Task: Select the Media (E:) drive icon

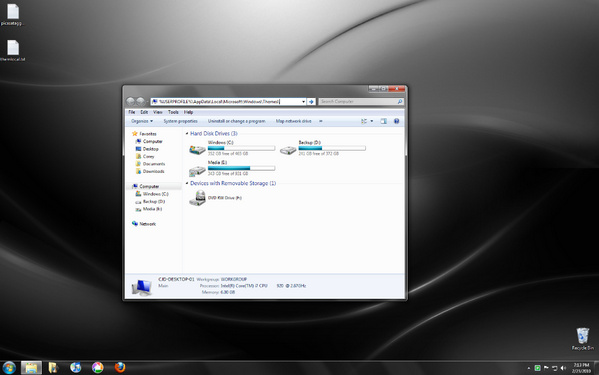Action: (197, 170)
